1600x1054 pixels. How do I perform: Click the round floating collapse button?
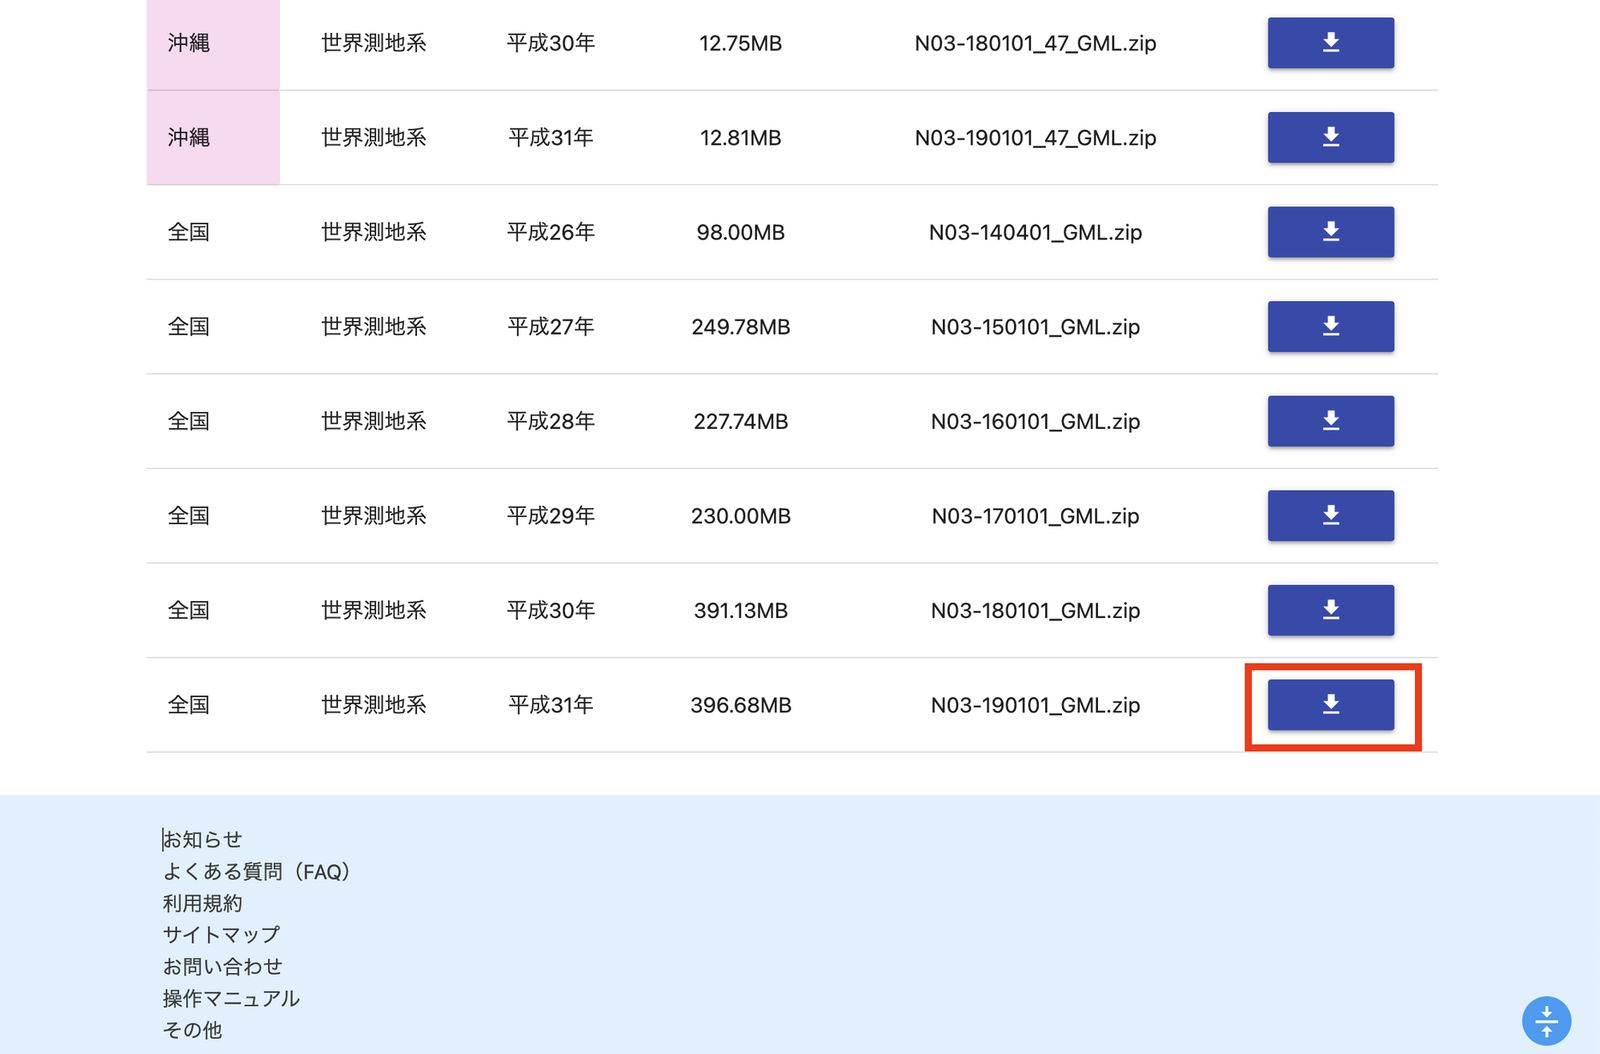(1546, 1021)
